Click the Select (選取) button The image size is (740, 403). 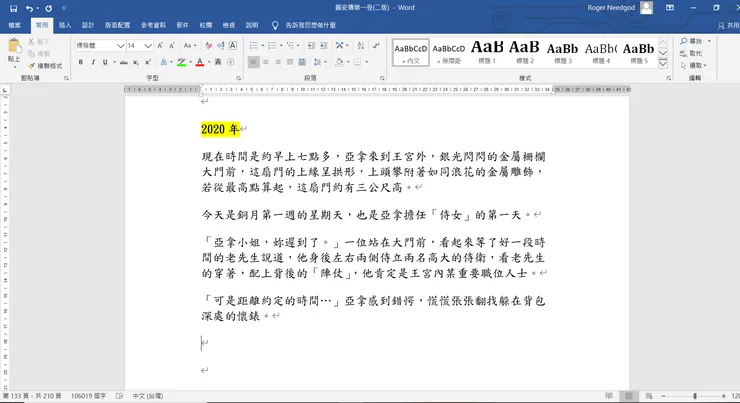point(694,66)
